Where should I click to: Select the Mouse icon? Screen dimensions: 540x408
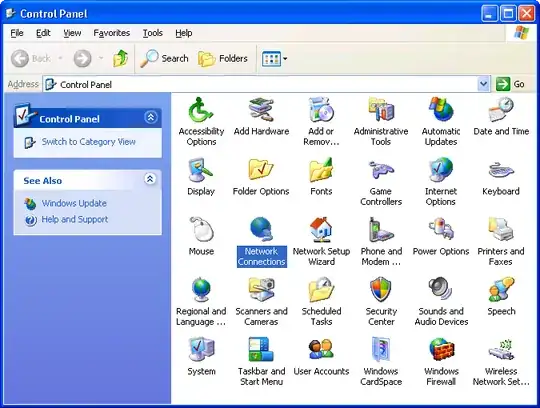tap(201, 237)
